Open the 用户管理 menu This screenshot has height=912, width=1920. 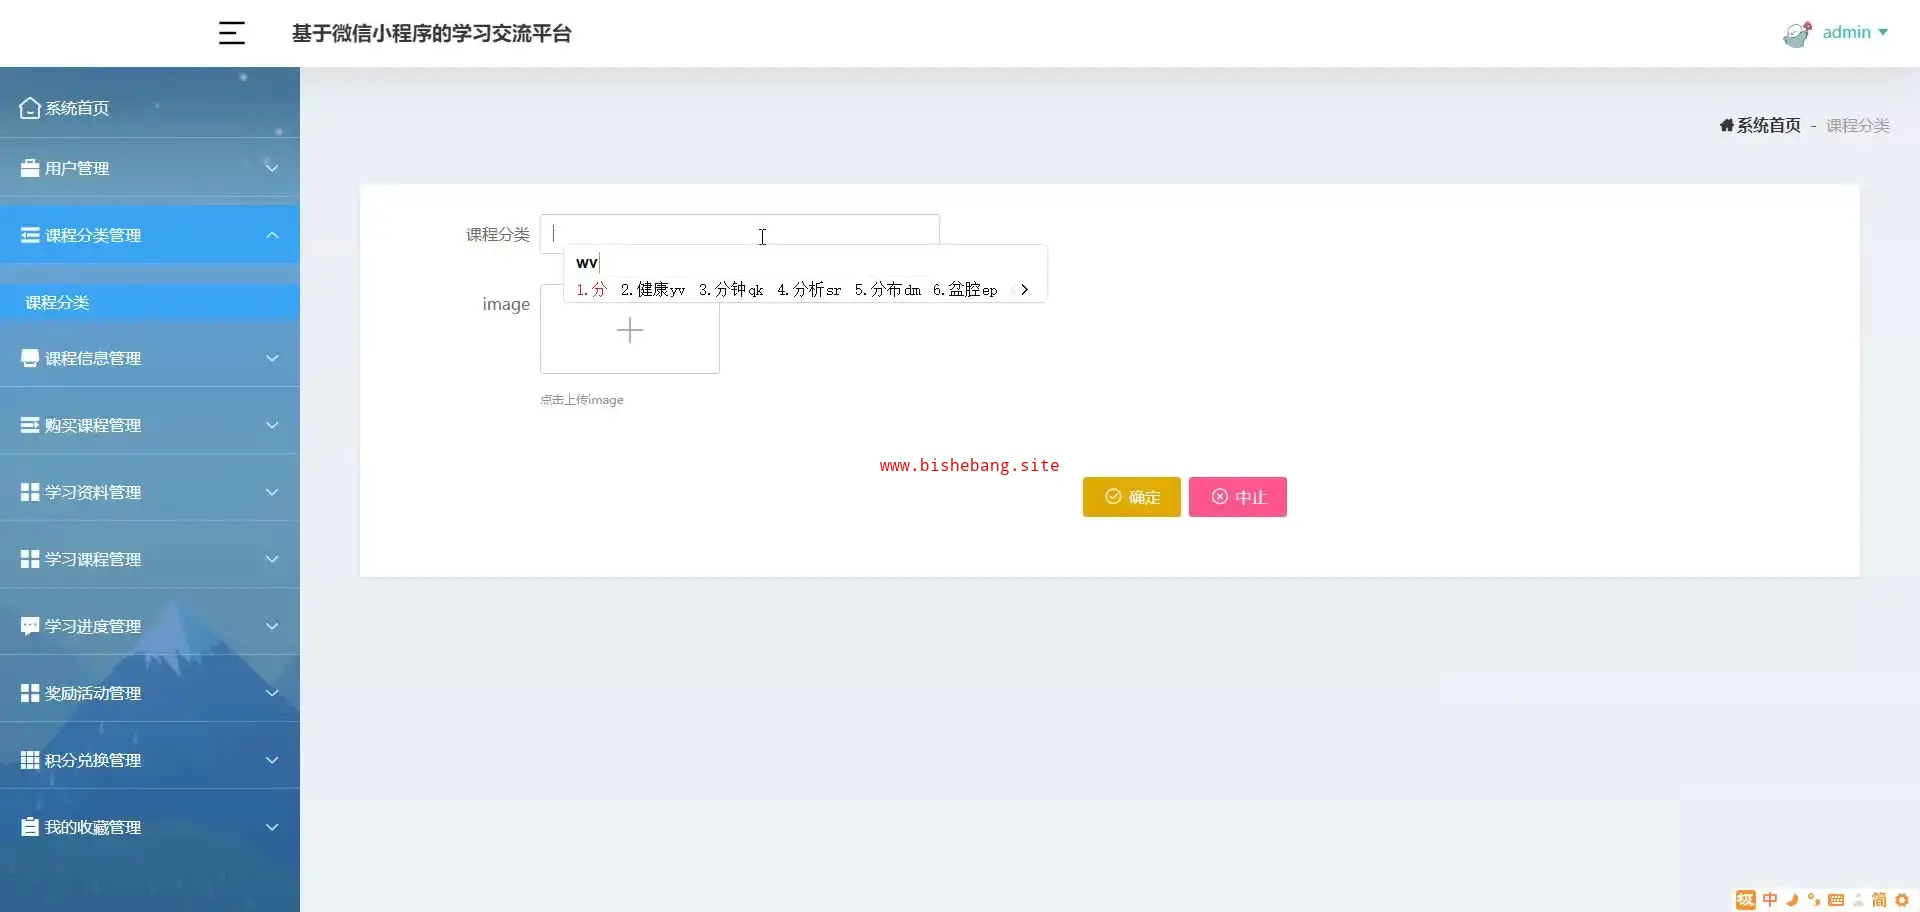pos(150,168)
